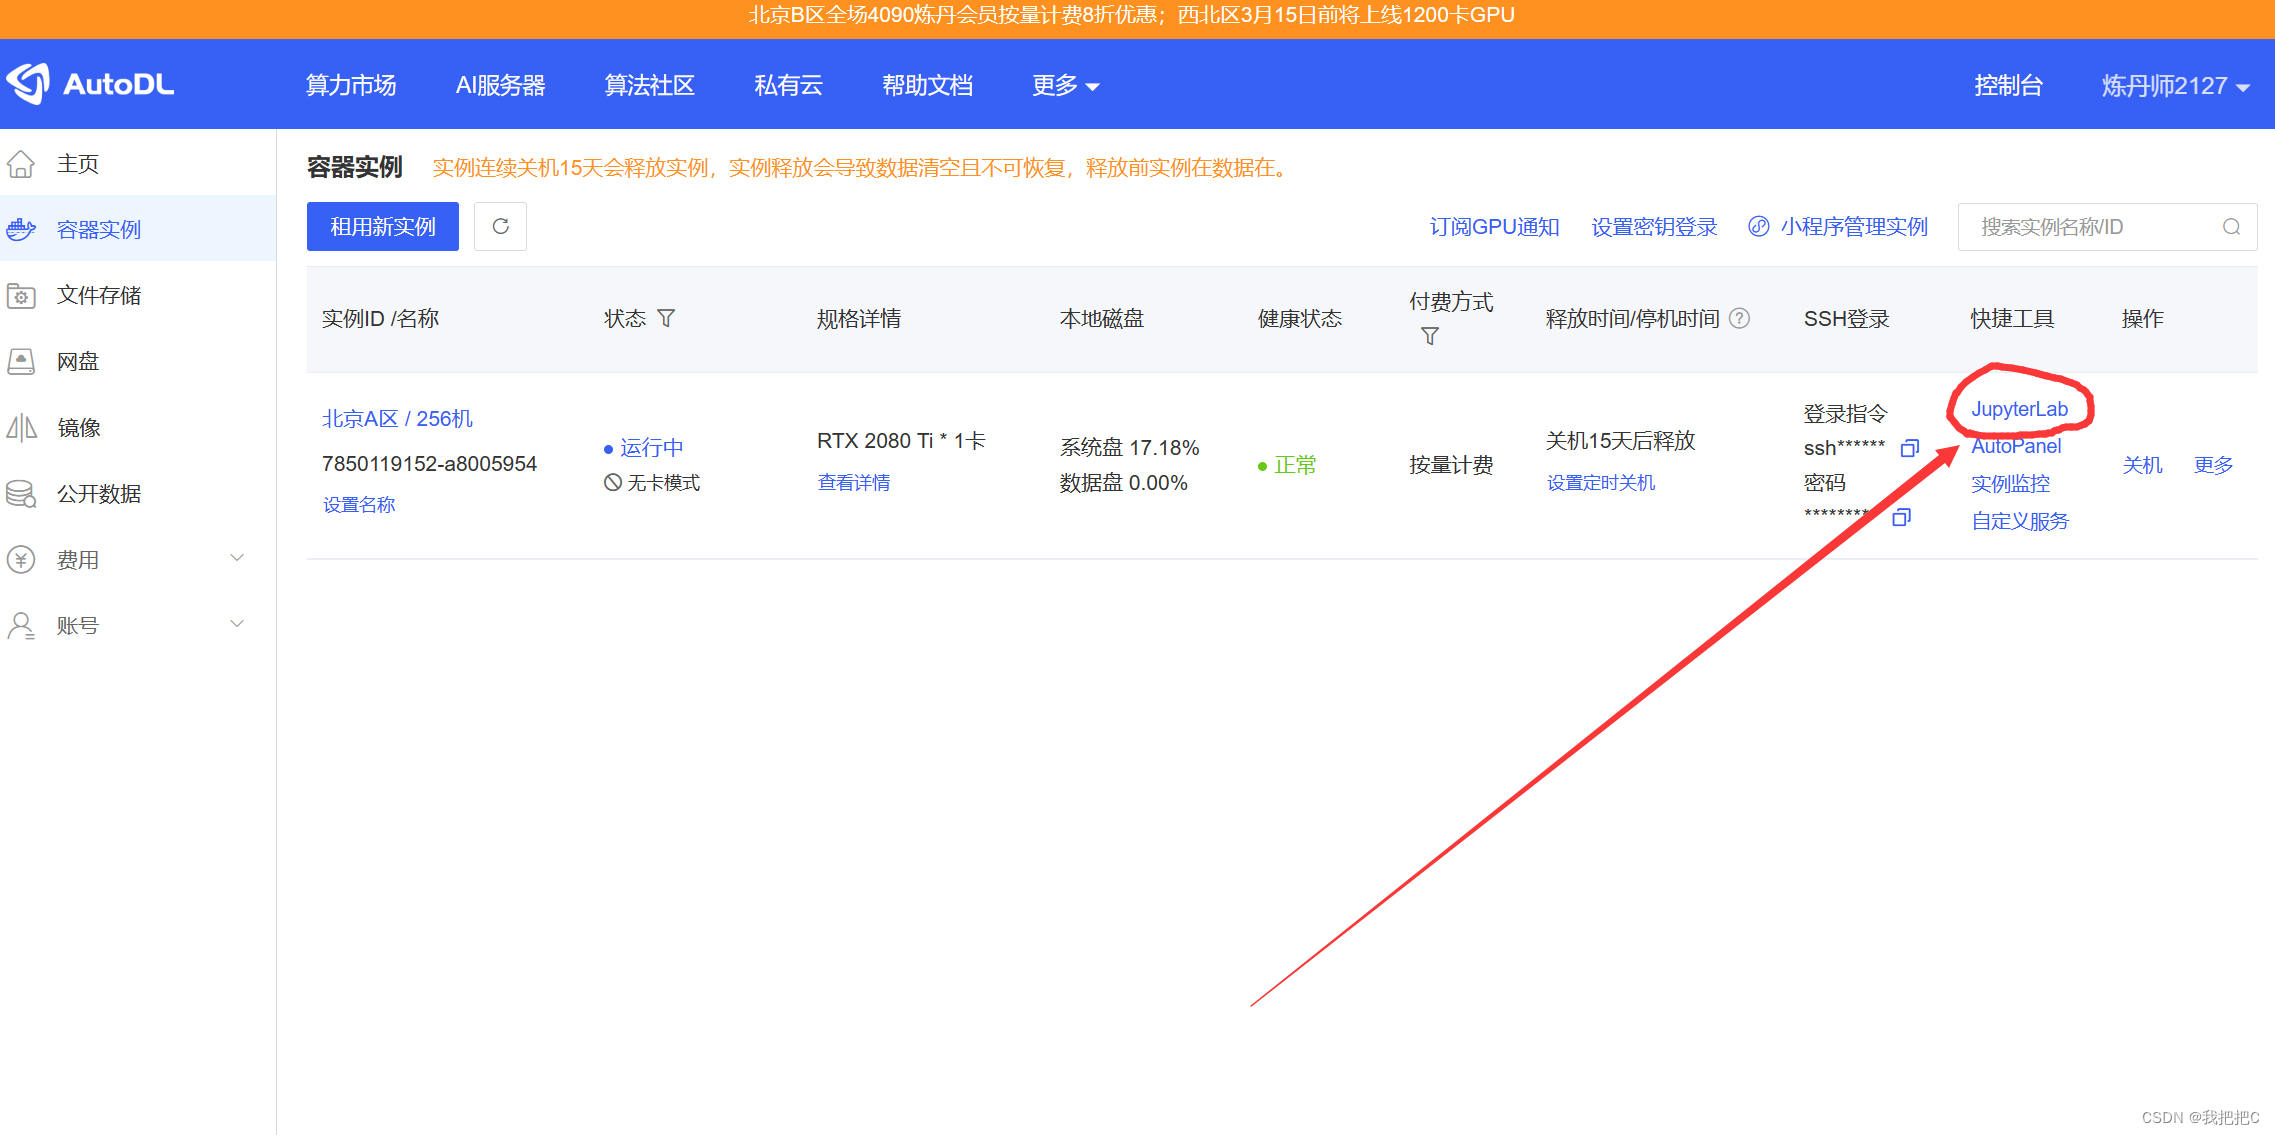Image resolution: width=2275 pixels, height=1135 pixels.
Task: Click the search magnifier icon
Action: (x=2231, y=227)
